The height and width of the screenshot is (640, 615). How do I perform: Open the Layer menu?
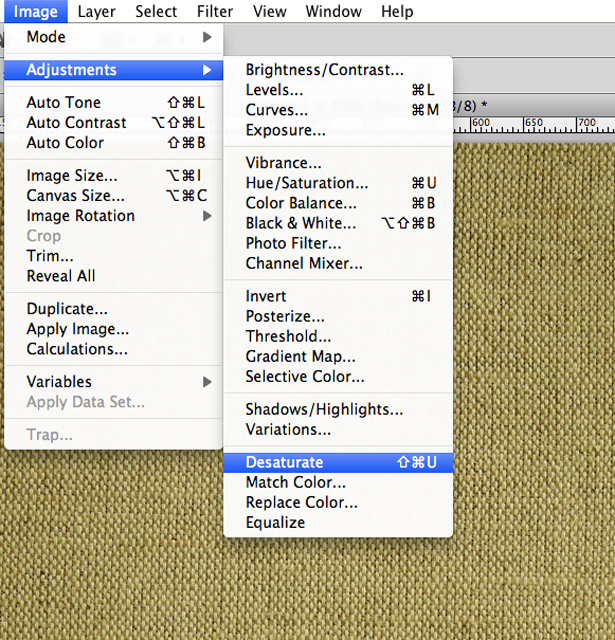tap(96, 11)
